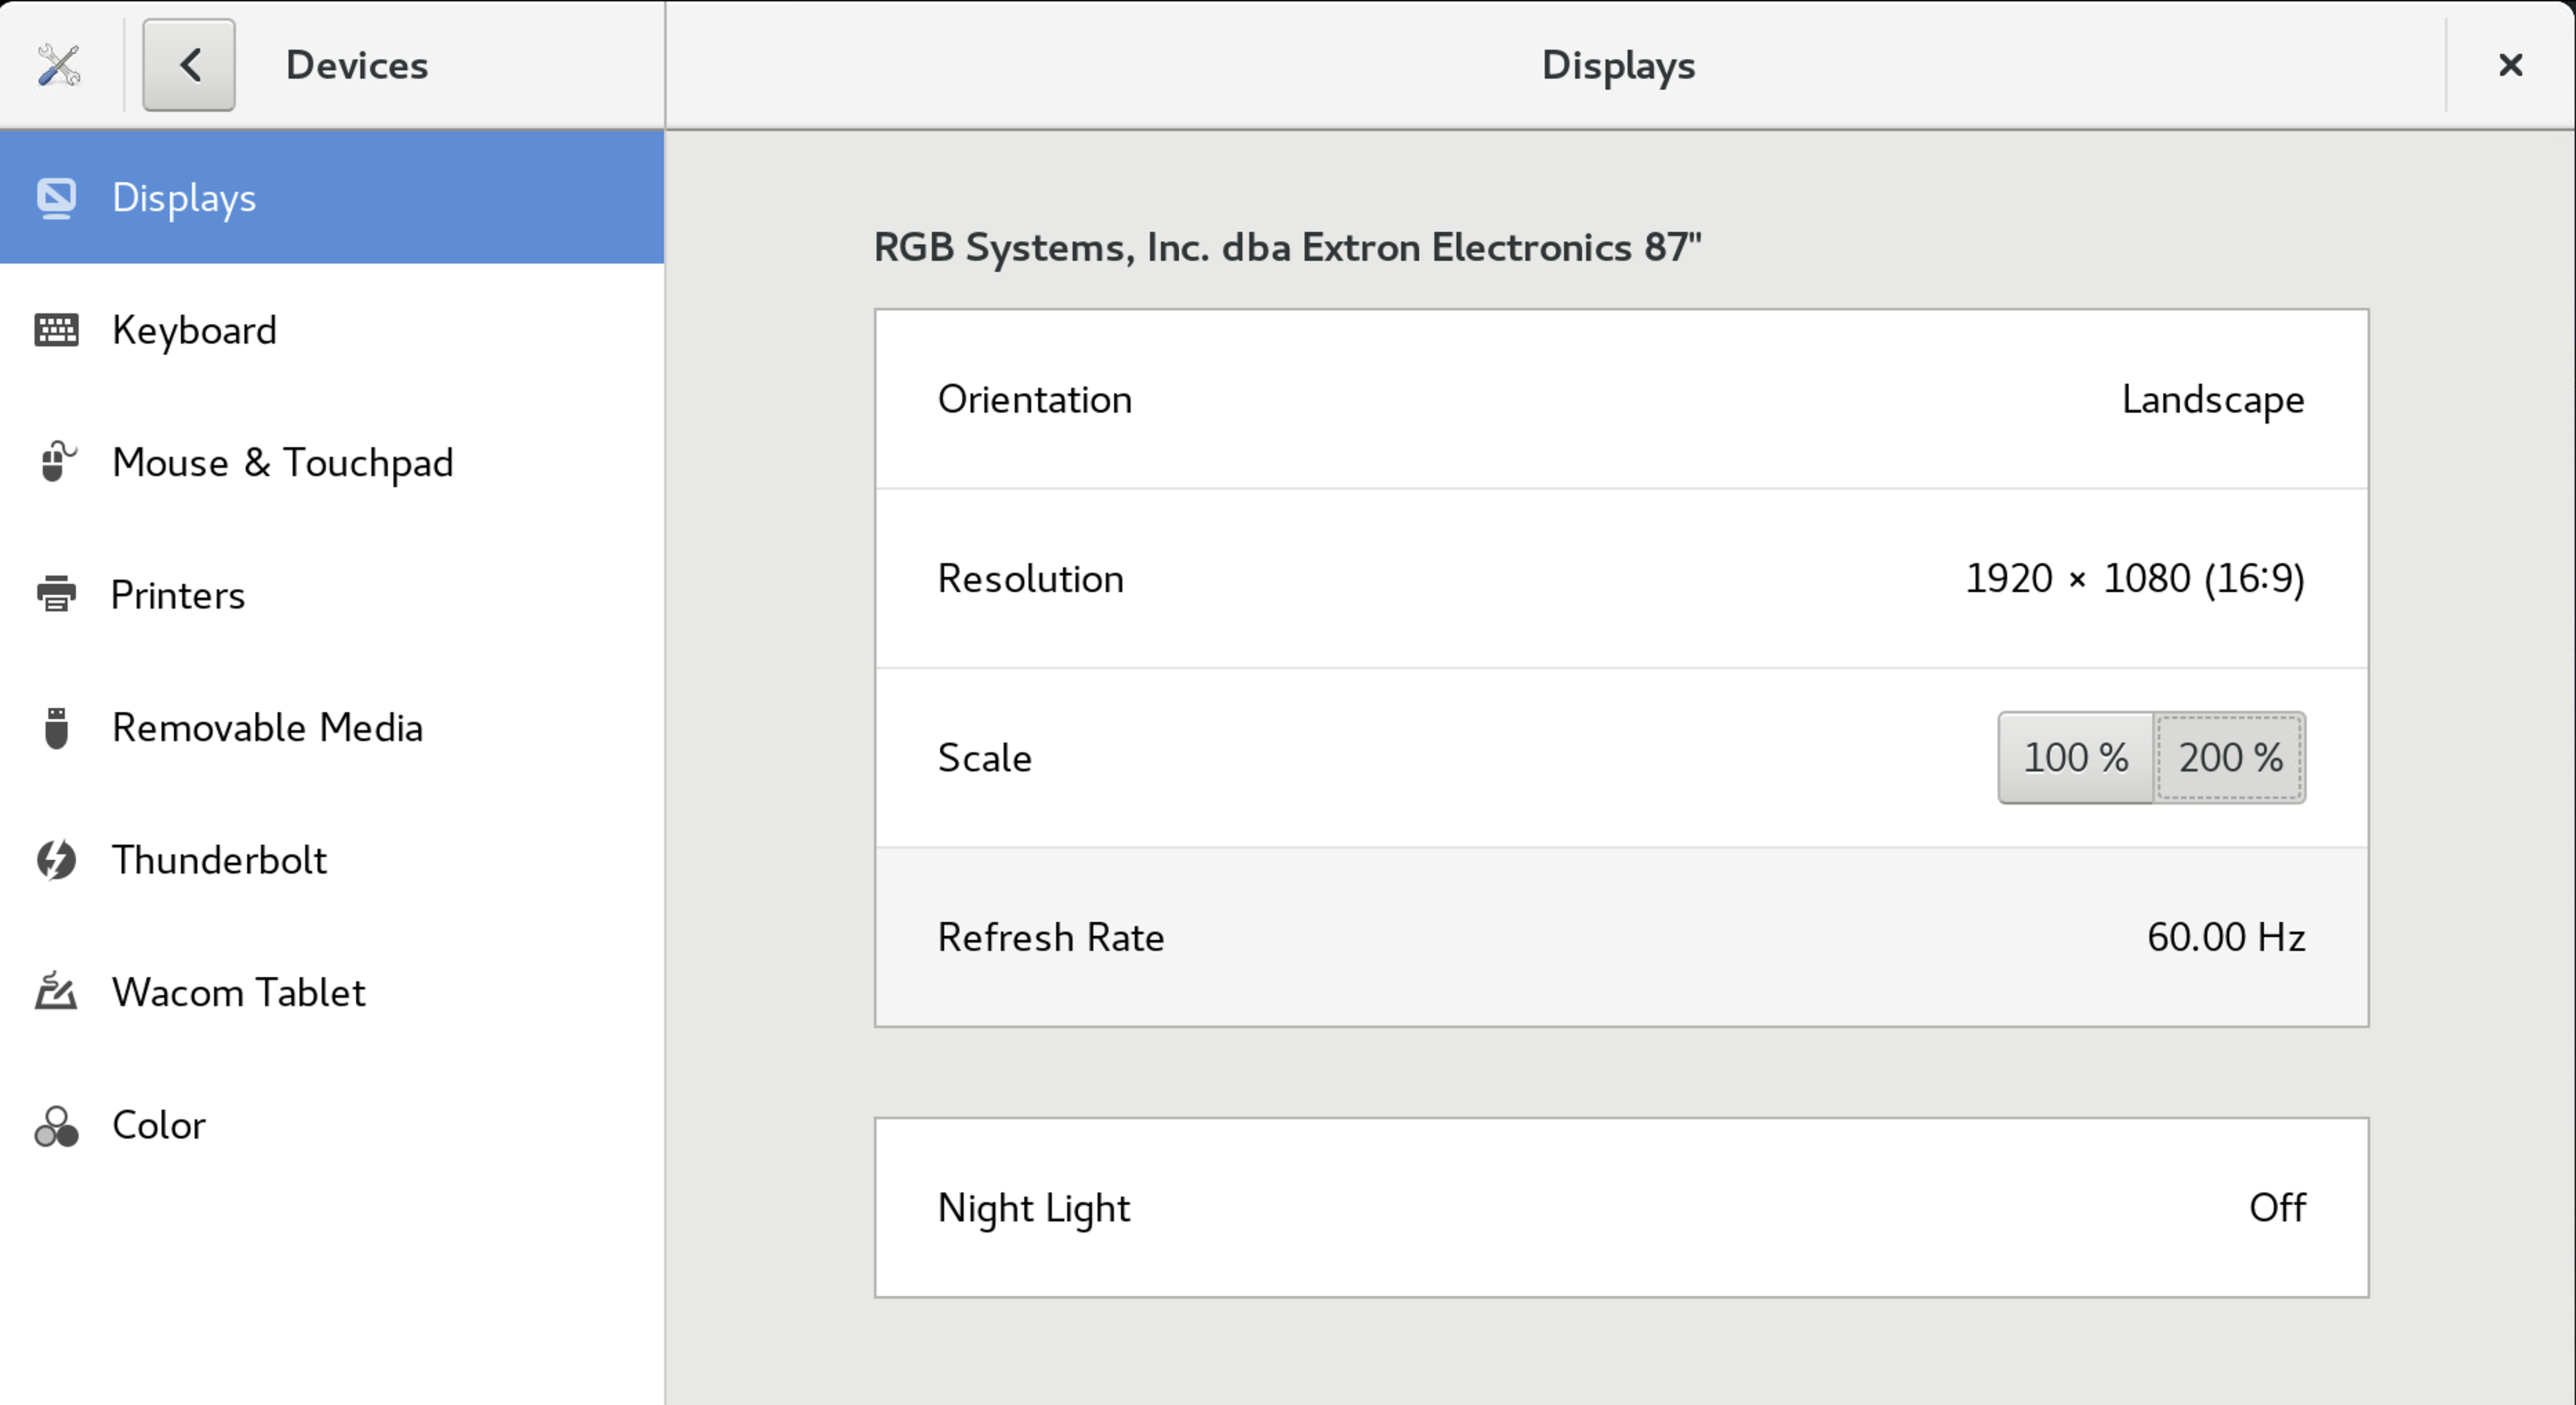Click the RGB Systems Extron Electronics 87" heading
This screenshot has height=1405, width=2576.
[x=1286, y=247]
